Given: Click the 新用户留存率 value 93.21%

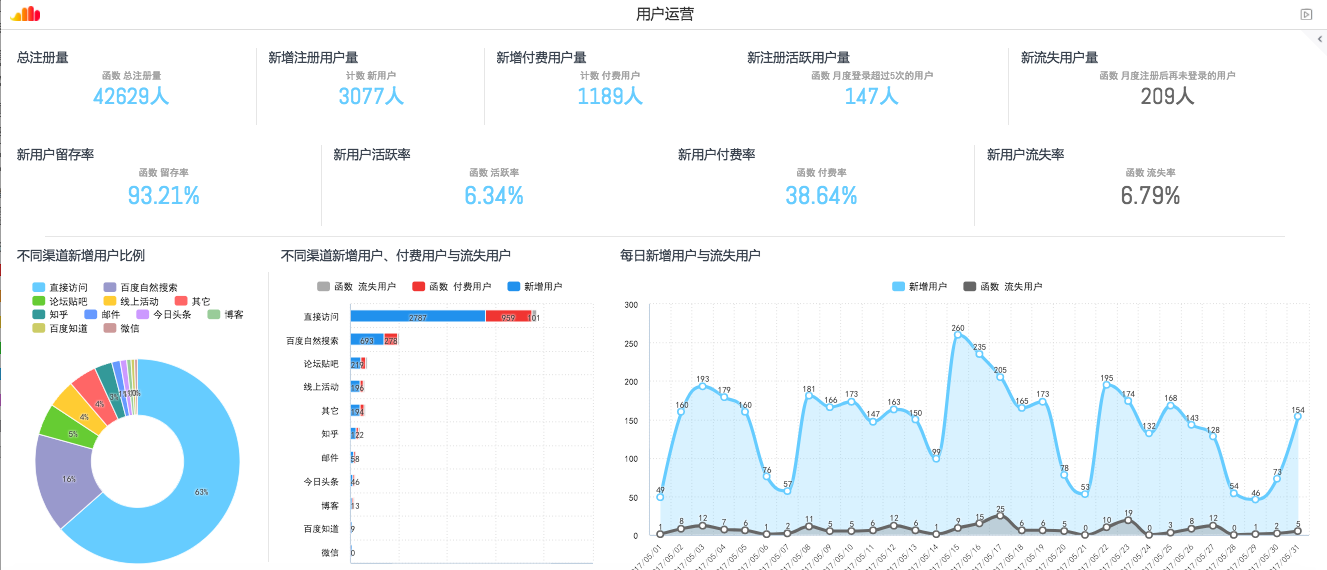Looking at the screenshot, I should pos(164,196).
